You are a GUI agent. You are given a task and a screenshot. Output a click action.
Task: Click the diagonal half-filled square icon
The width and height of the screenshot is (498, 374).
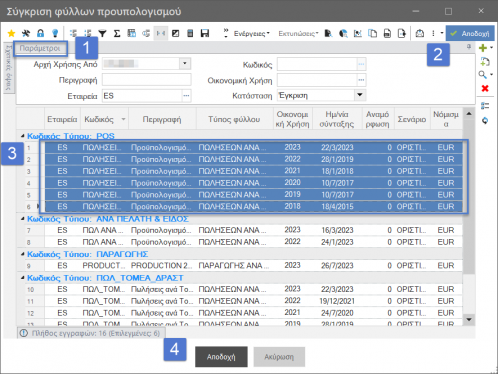coord(175,33)
